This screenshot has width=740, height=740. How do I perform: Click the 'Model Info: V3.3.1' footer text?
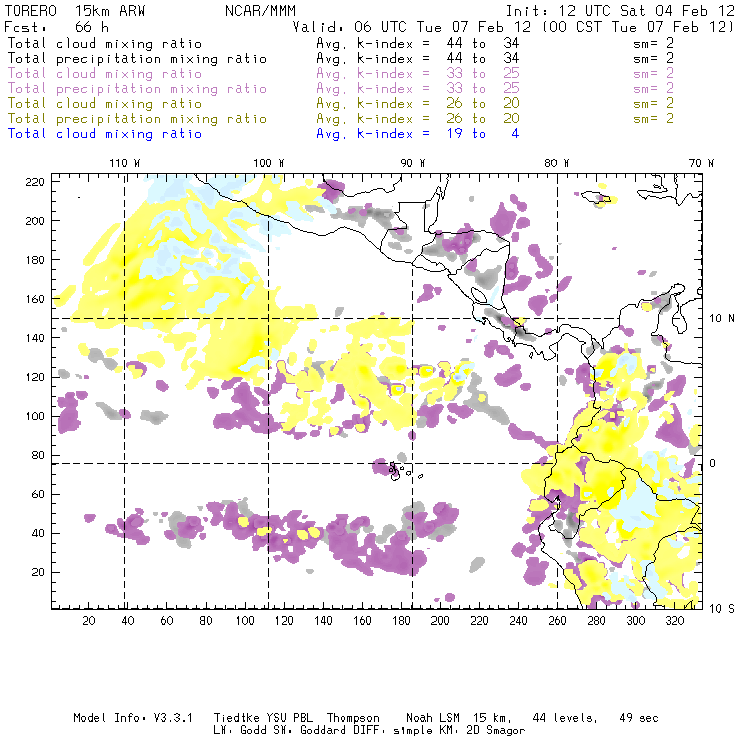point(133,718)
